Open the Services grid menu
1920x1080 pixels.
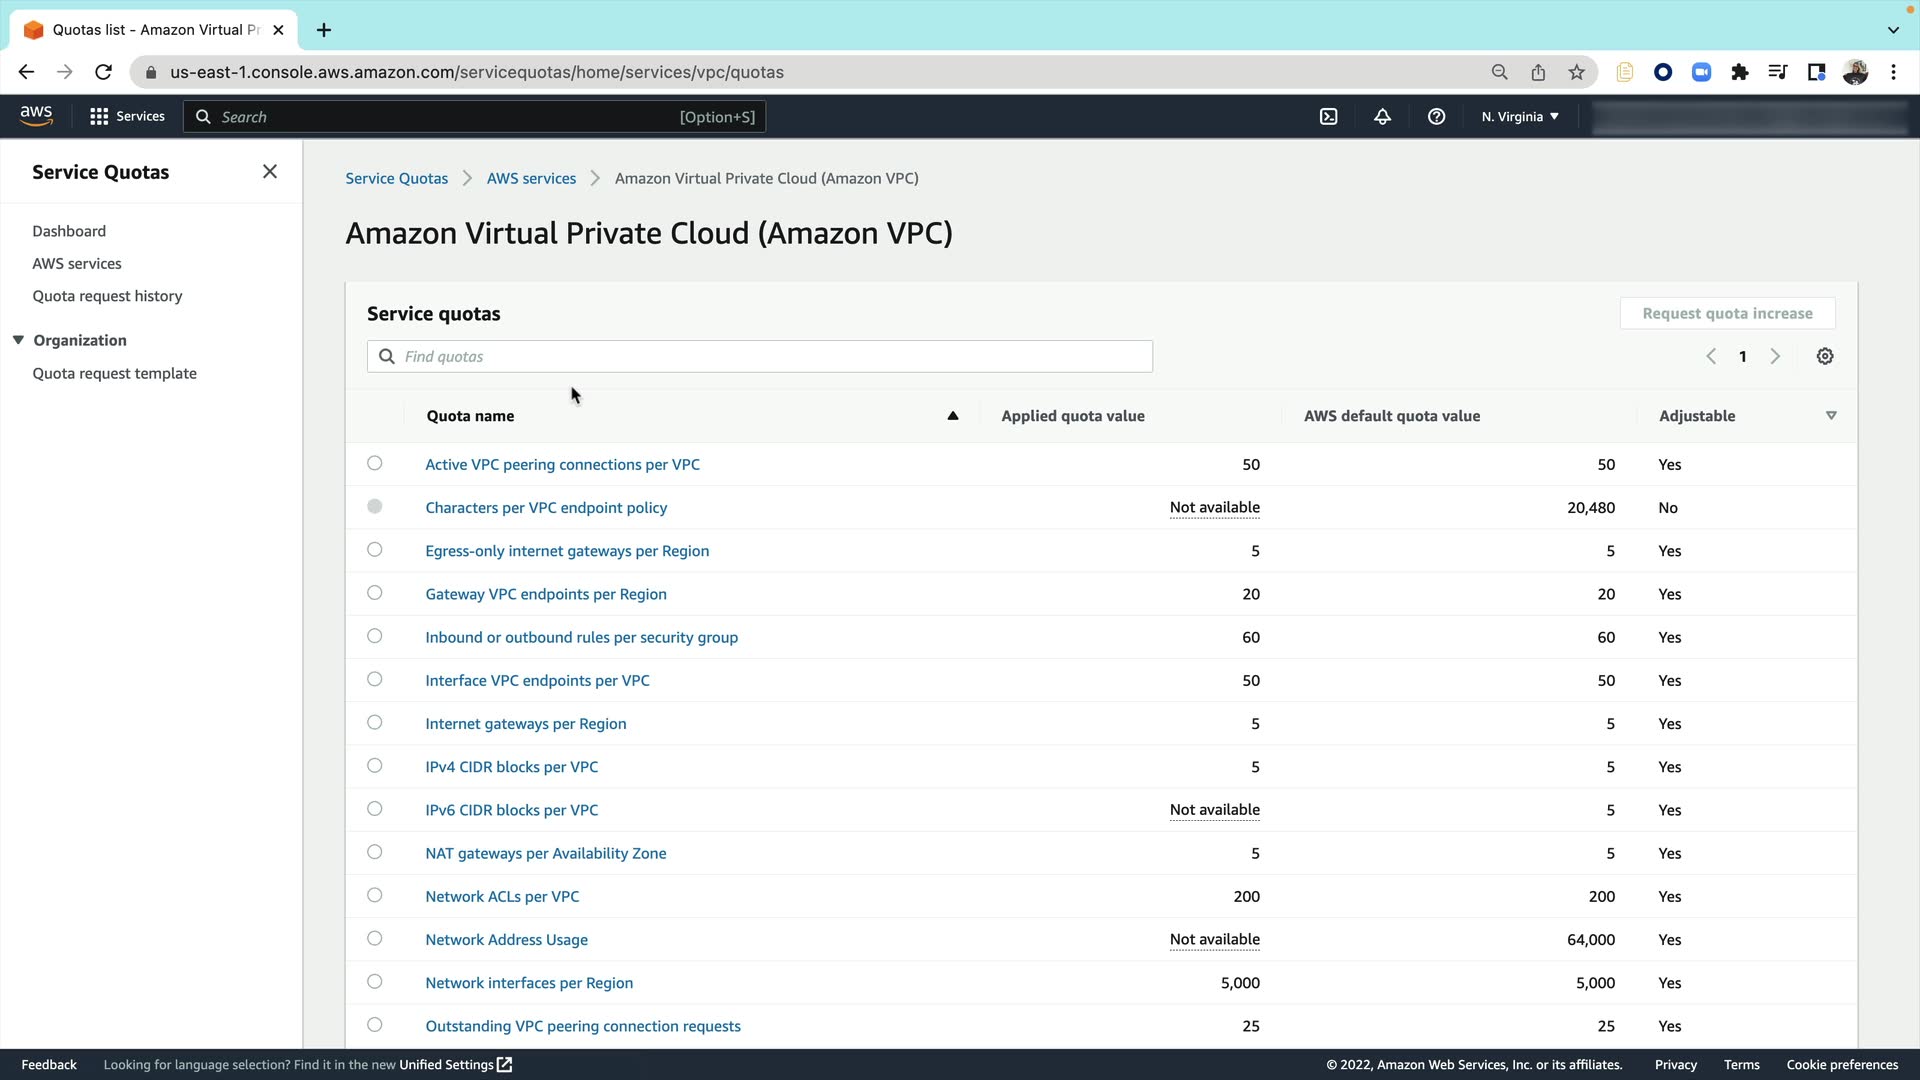[x=127, y=117]
